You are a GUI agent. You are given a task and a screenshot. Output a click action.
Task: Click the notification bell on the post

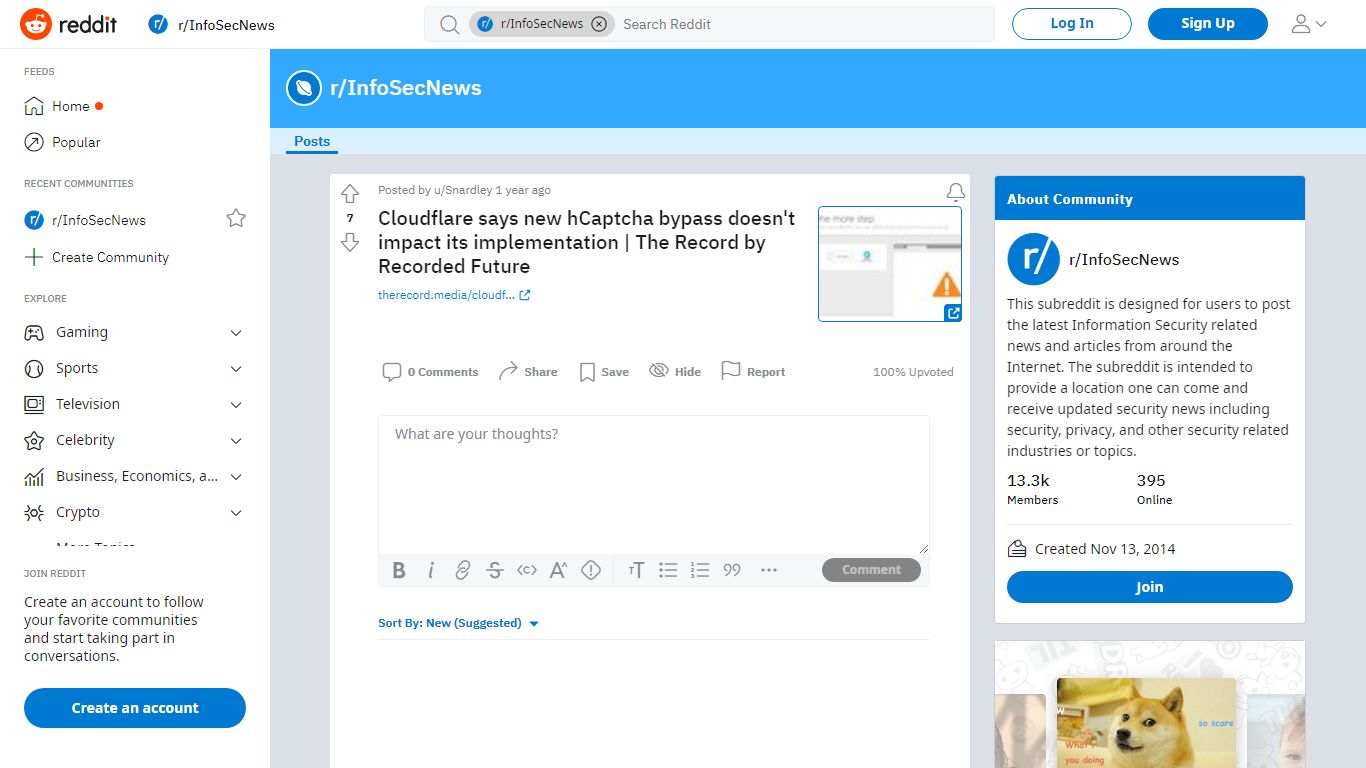(x=955, y=192)
